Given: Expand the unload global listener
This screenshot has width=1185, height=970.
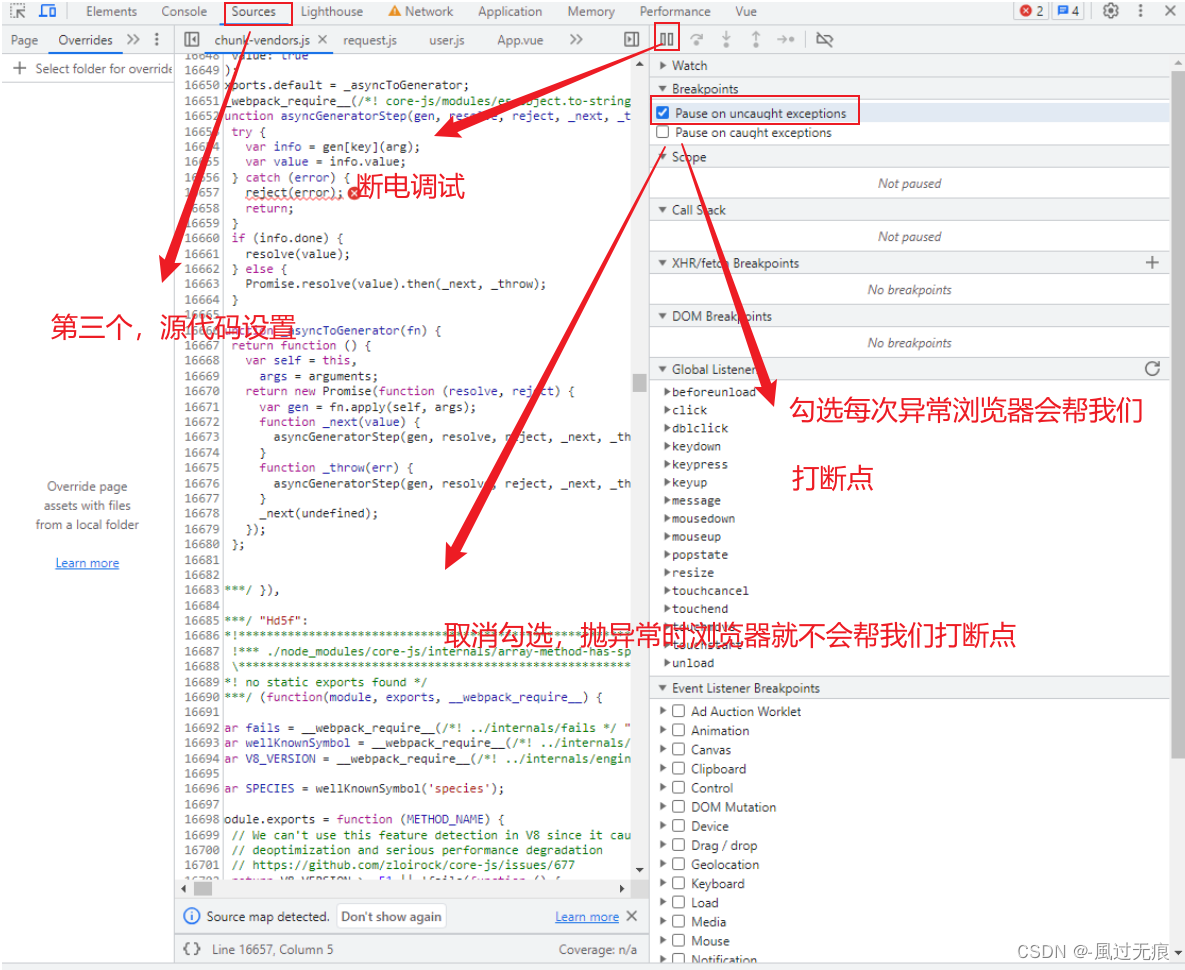Looking at the screenshot, I should click(667, 663).
